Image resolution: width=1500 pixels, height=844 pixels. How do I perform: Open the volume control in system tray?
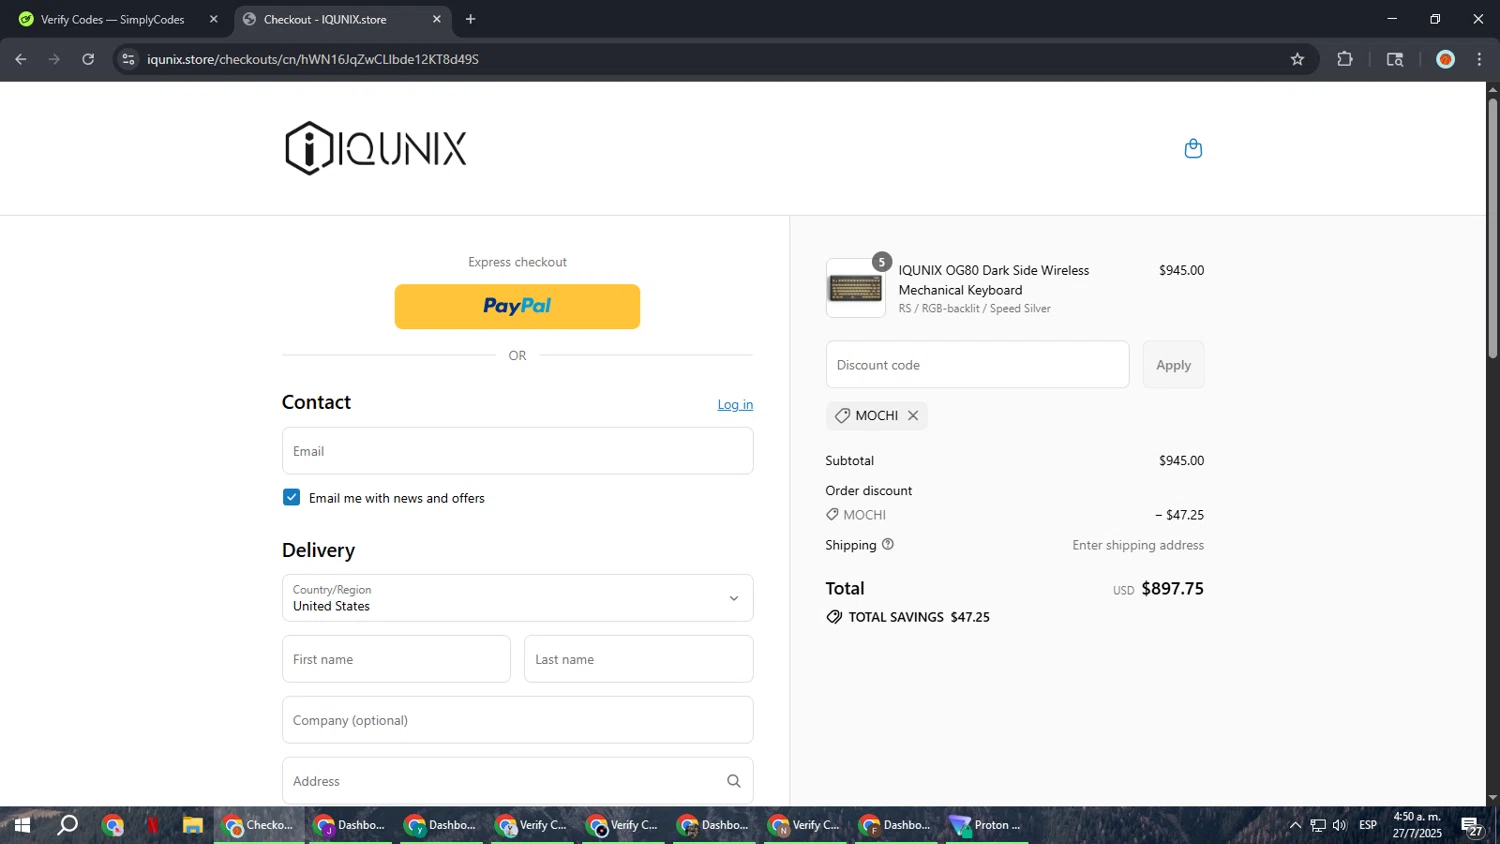tap(1339, 825)
